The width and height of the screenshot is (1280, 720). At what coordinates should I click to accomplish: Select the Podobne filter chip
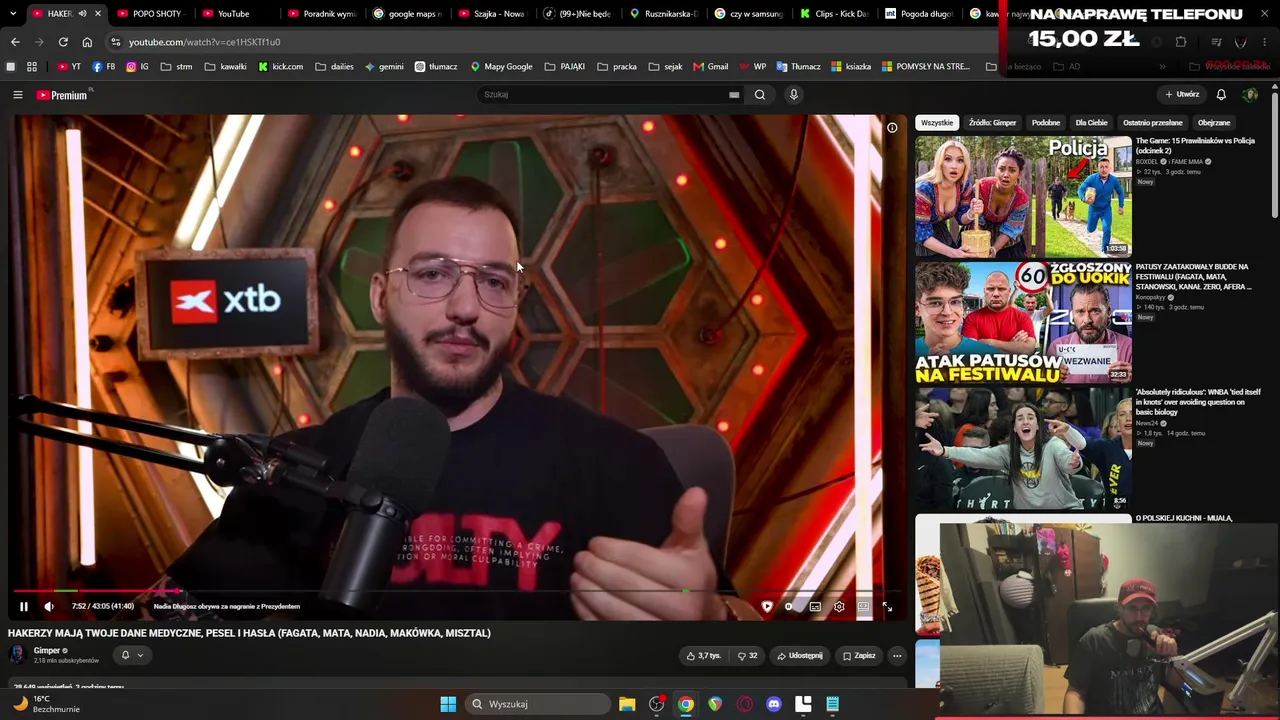point(1046,123)
